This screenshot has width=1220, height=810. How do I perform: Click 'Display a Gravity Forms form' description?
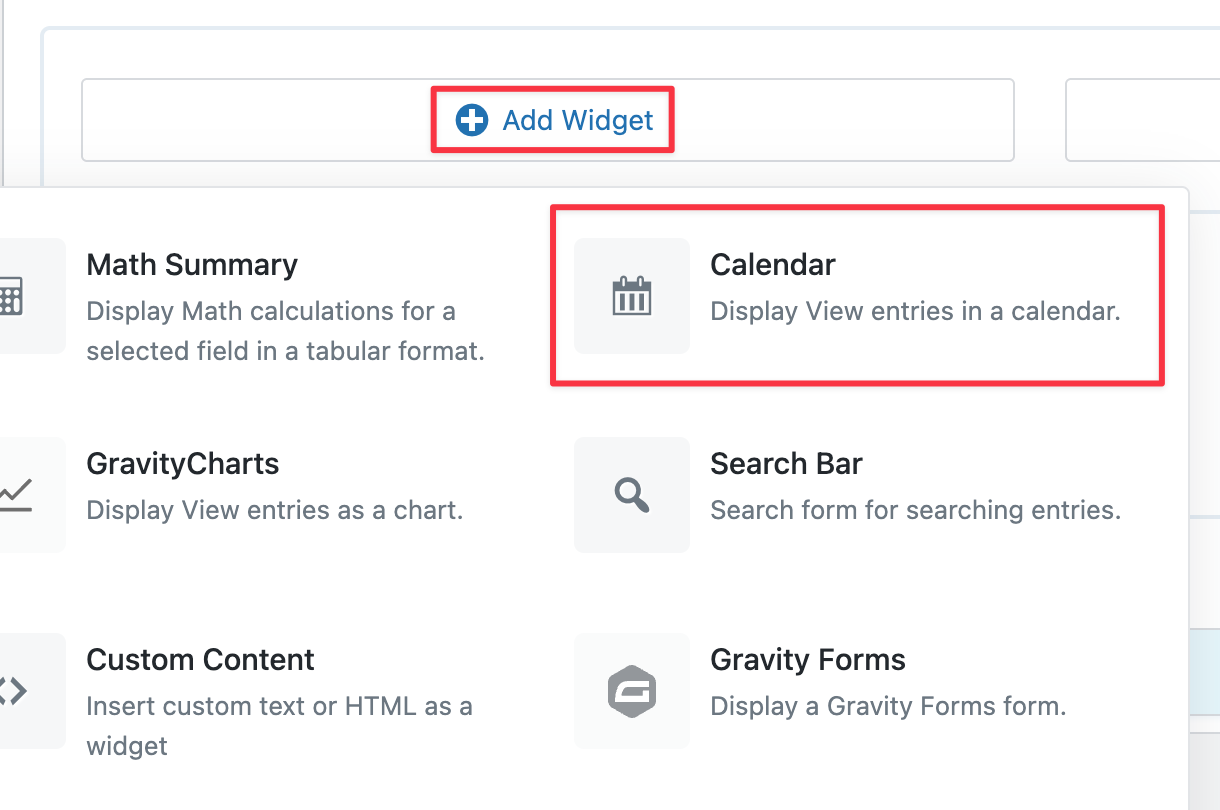click(x=888, y=706)
